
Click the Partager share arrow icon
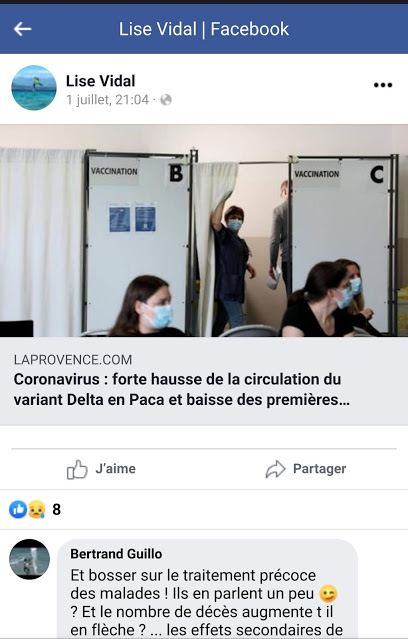click(x=276, y=469)
